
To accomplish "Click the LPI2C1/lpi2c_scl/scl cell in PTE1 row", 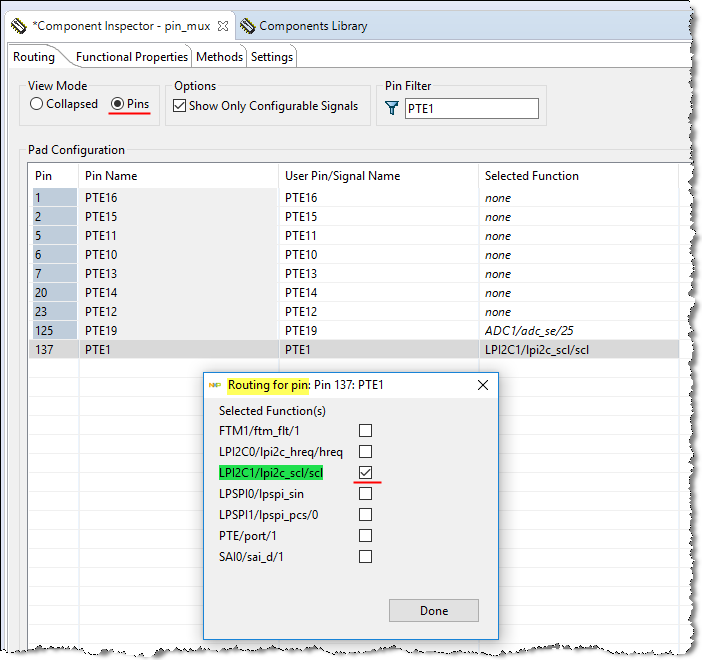I will pos(579,350).
